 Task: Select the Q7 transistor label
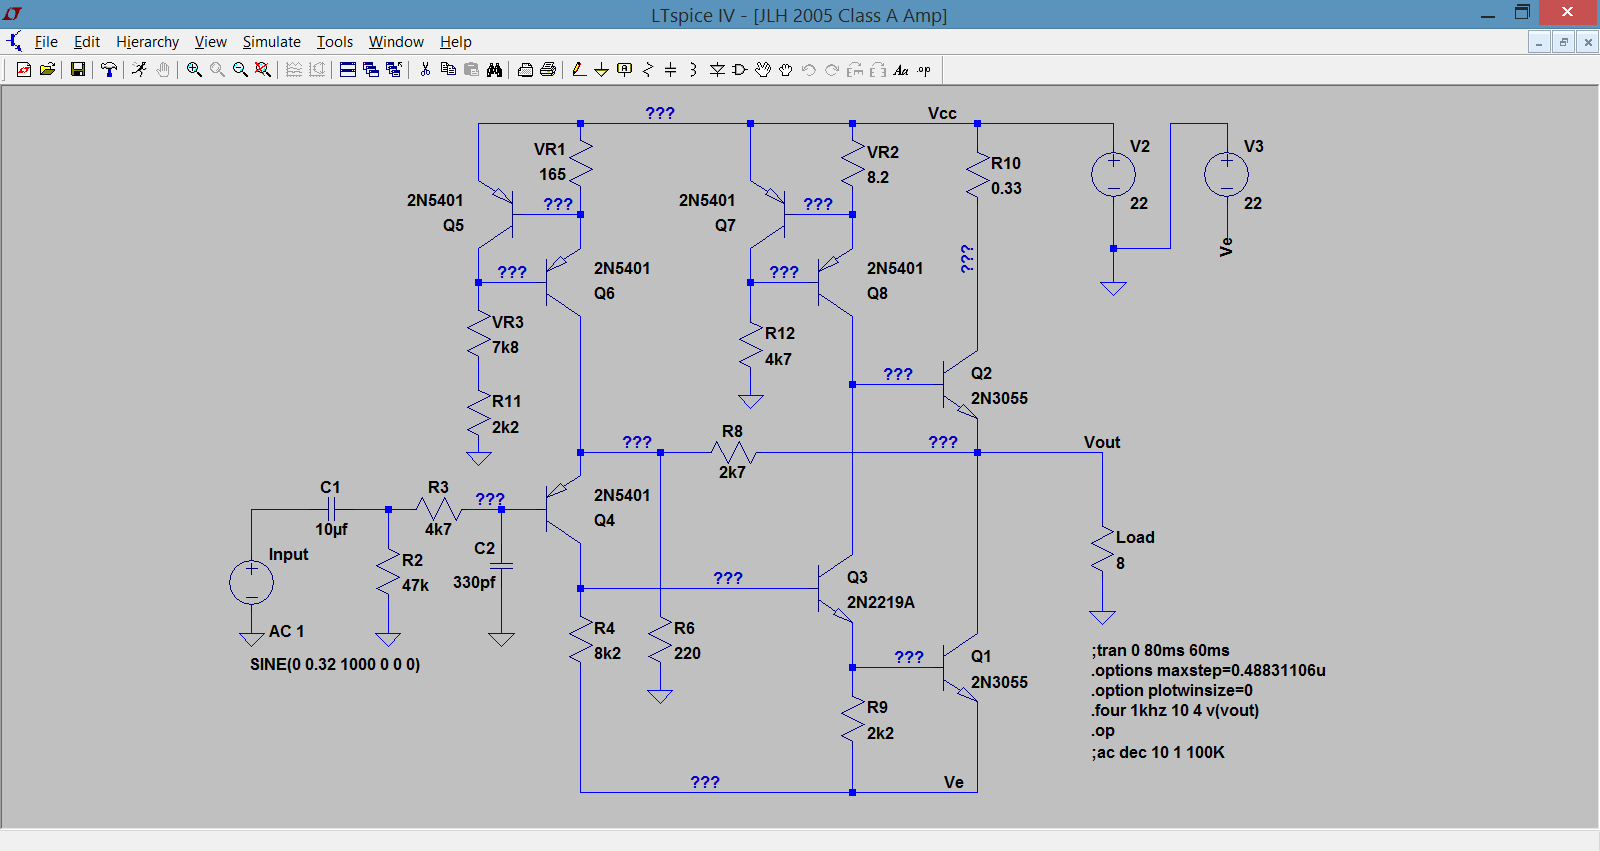(x=725, y=225)
